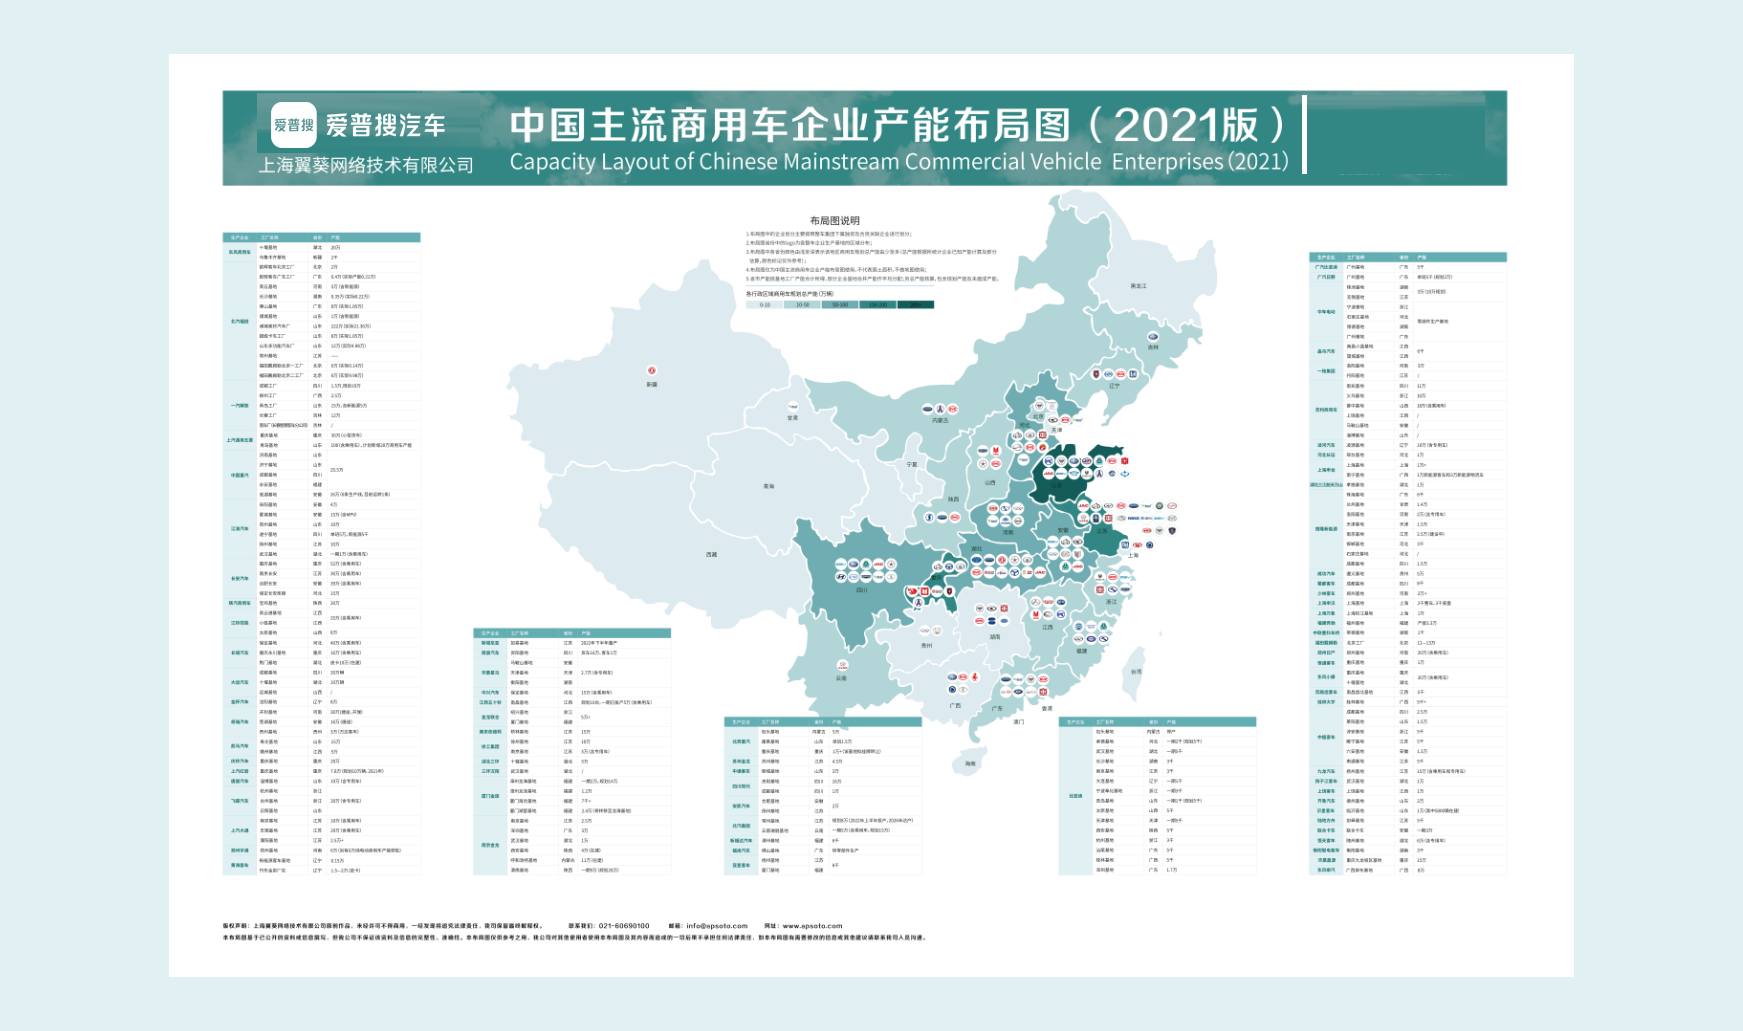Screen dimensions: 1743x1031
Task: Click the 黑龙江 province label on the map
Action: pyautogui.click(x=1138, y=286)
